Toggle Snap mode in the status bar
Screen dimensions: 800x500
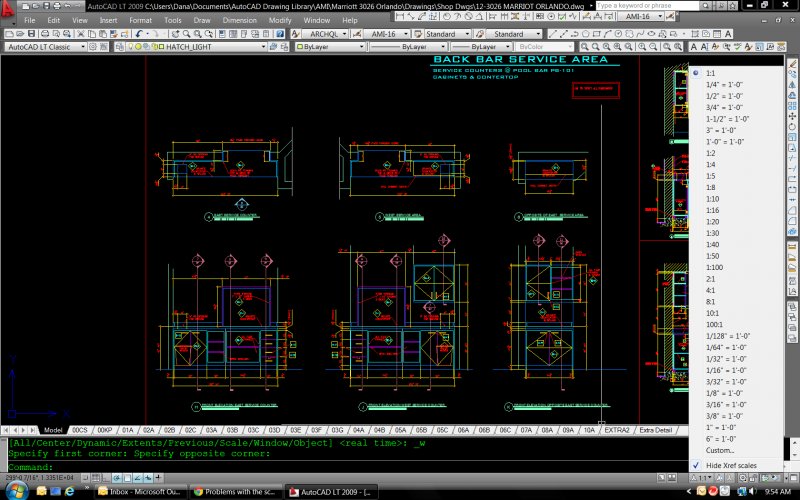click(85, 478)
